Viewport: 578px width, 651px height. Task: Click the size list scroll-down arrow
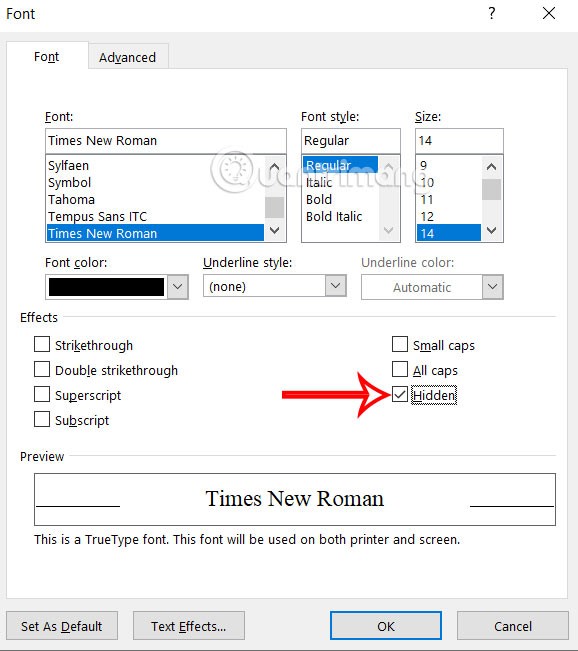tap(492, 230)
